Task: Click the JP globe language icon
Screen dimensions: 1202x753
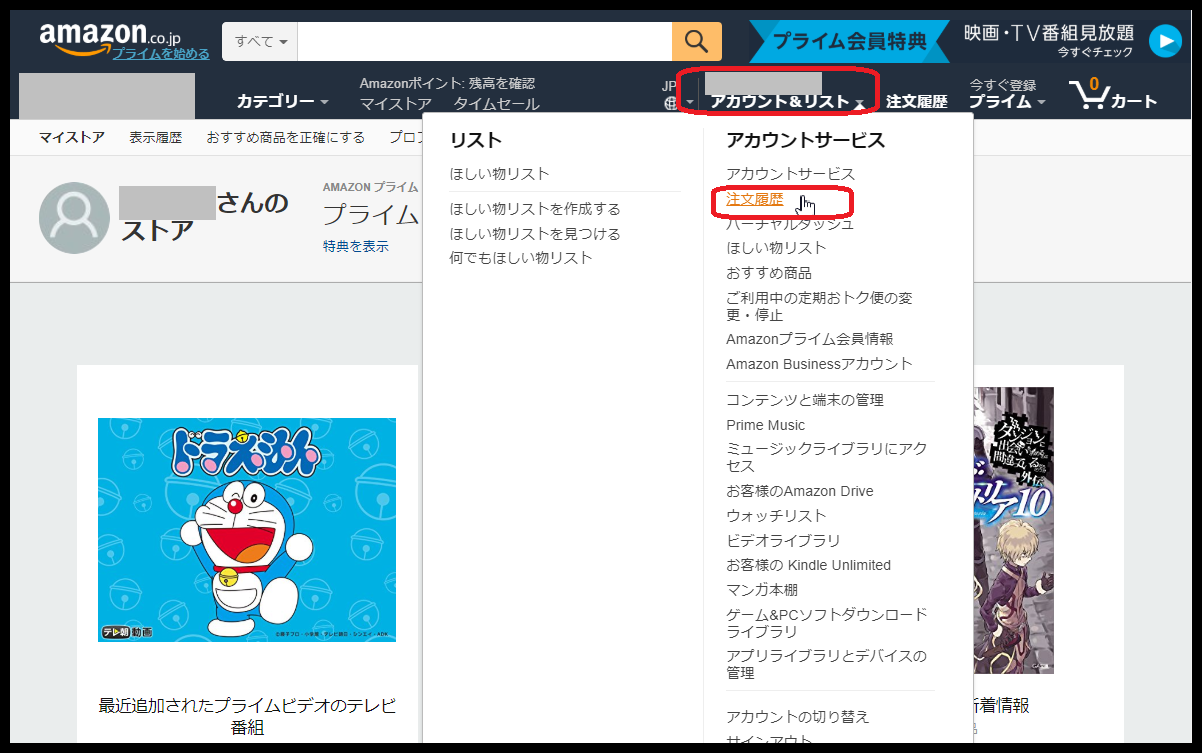Action: 670,102
